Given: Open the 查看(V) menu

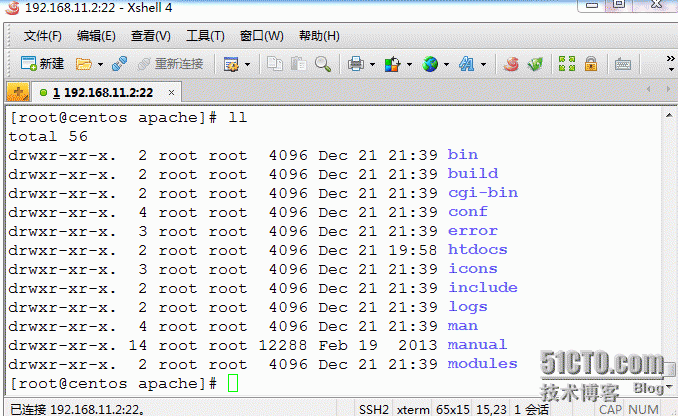Looking at the screenshot, I should point(150,36).
